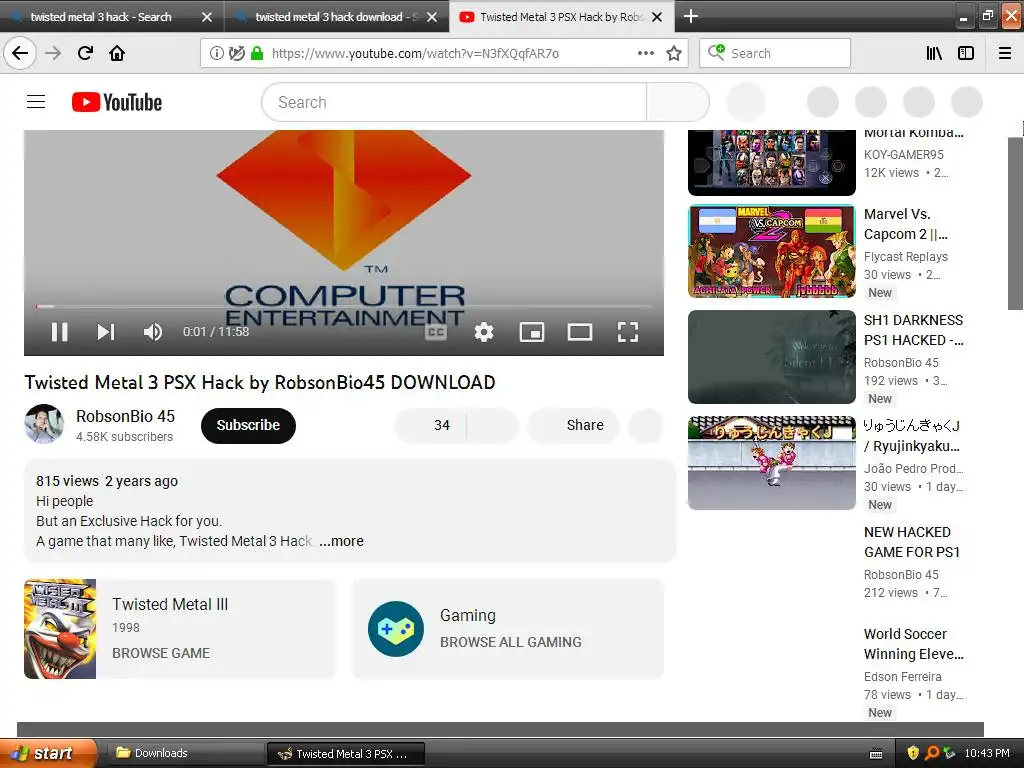
Task: Switch to Twisted Metal 3 PSX taskbar item
Action: click(345, 754)
